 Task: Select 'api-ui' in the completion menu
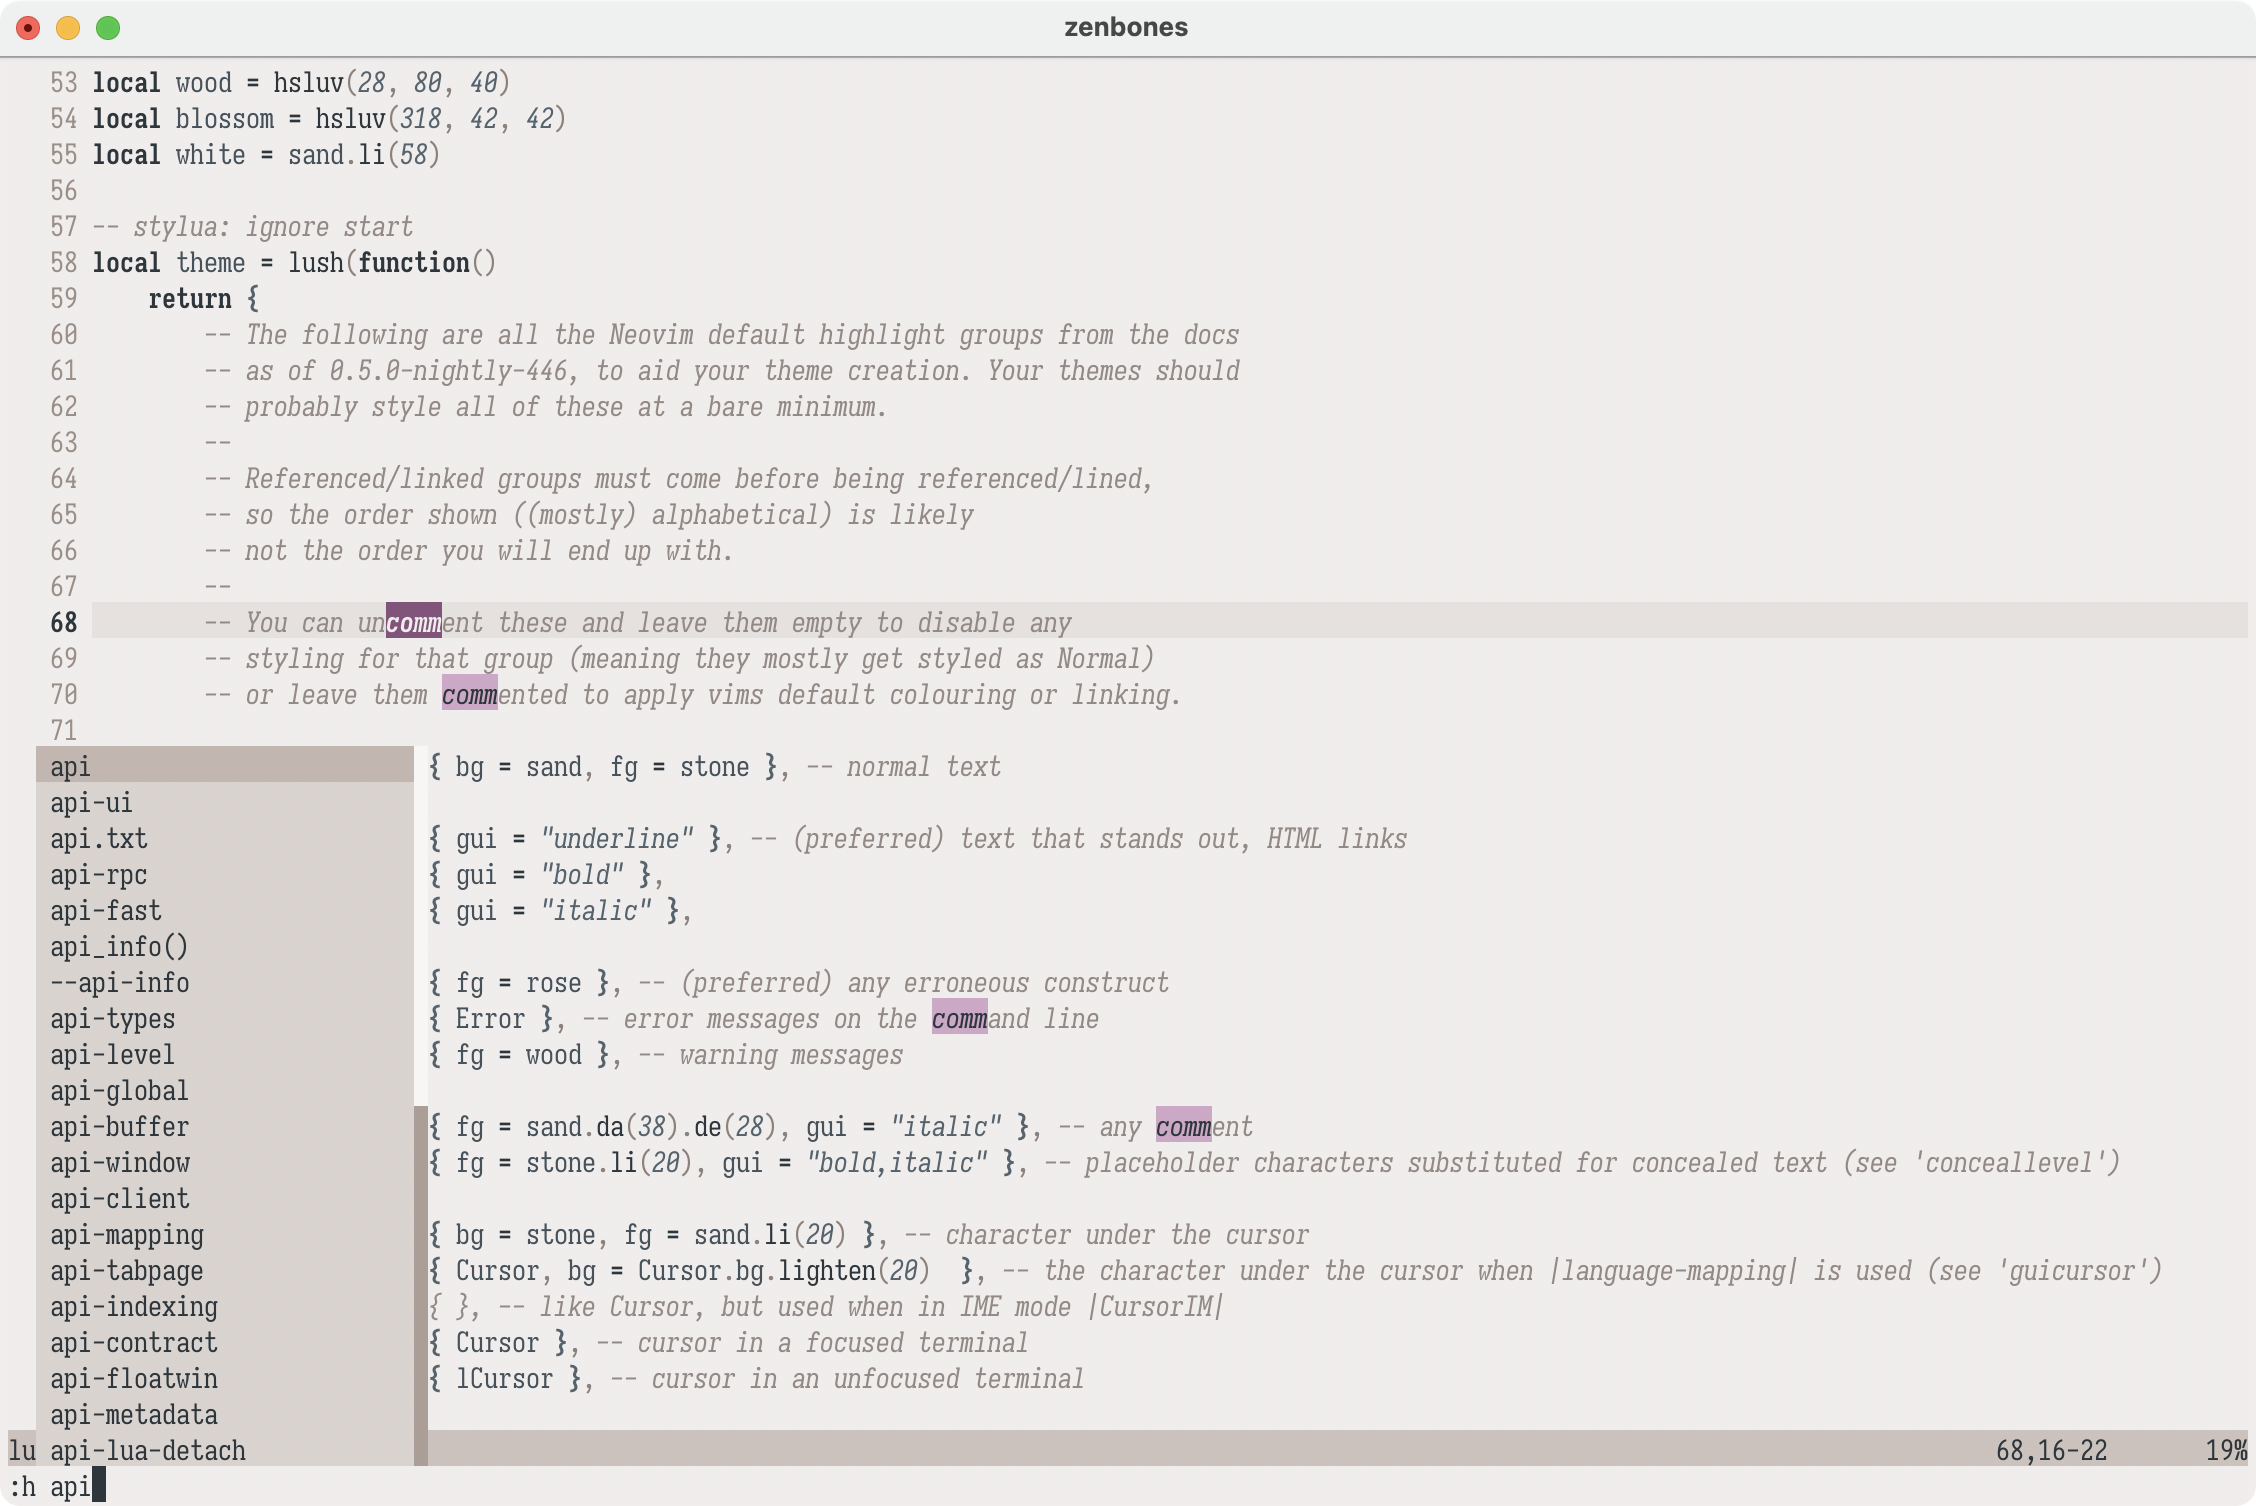[92, 803]
